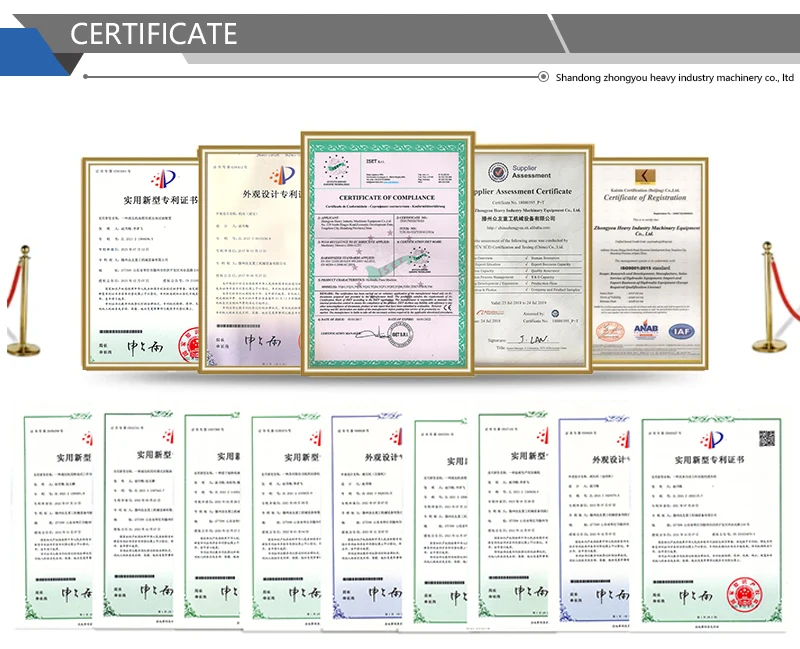This screenshot has width=800, height=649.
Task: Click the left gold rope stanchion
Action: (23, 301)
